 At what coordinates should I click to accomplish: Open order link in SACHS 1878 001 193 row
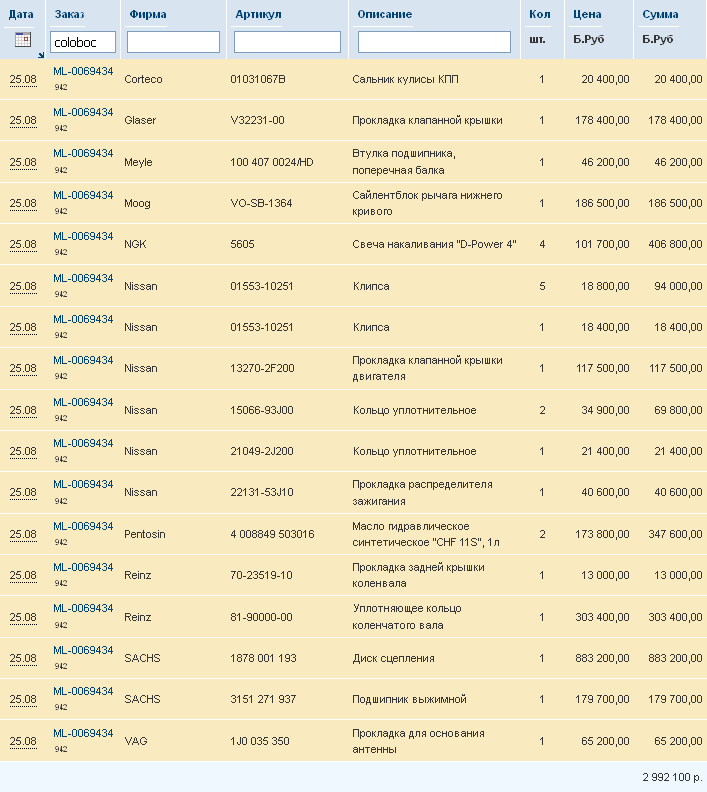[x=83, y=651]
